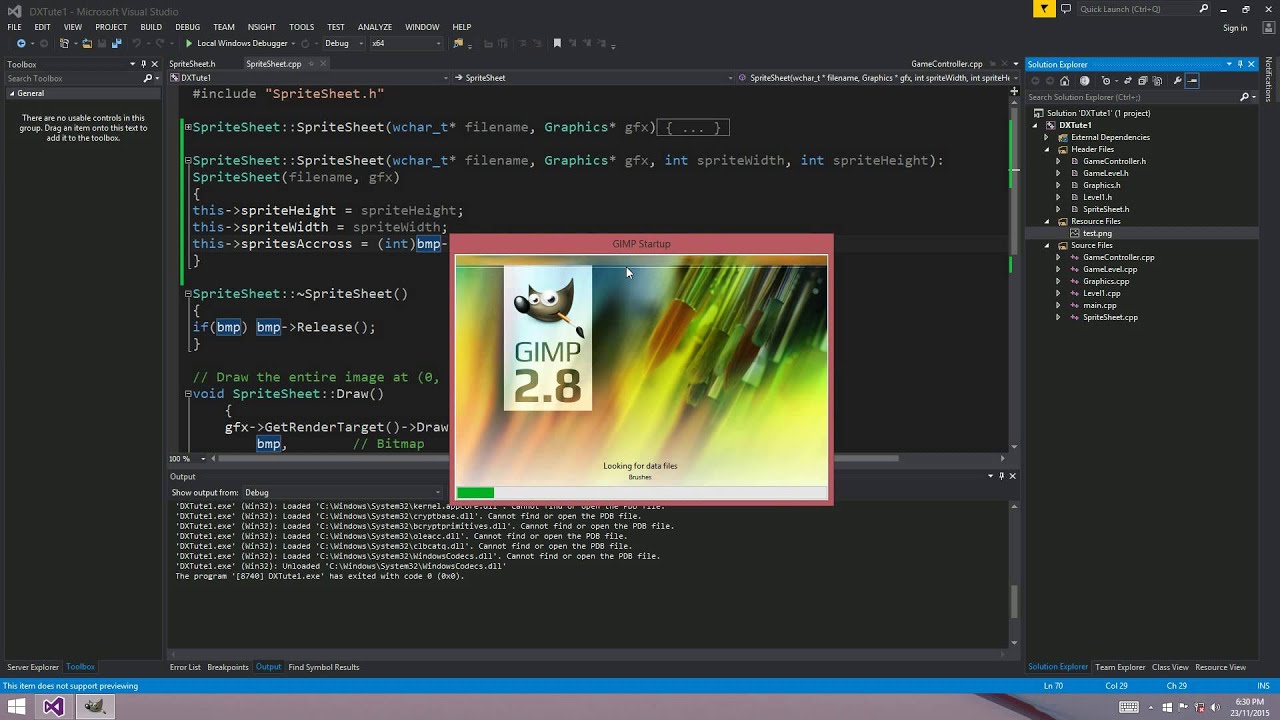
Task: Start the Local Windows Debugger
Action: (x=236, y=43)
